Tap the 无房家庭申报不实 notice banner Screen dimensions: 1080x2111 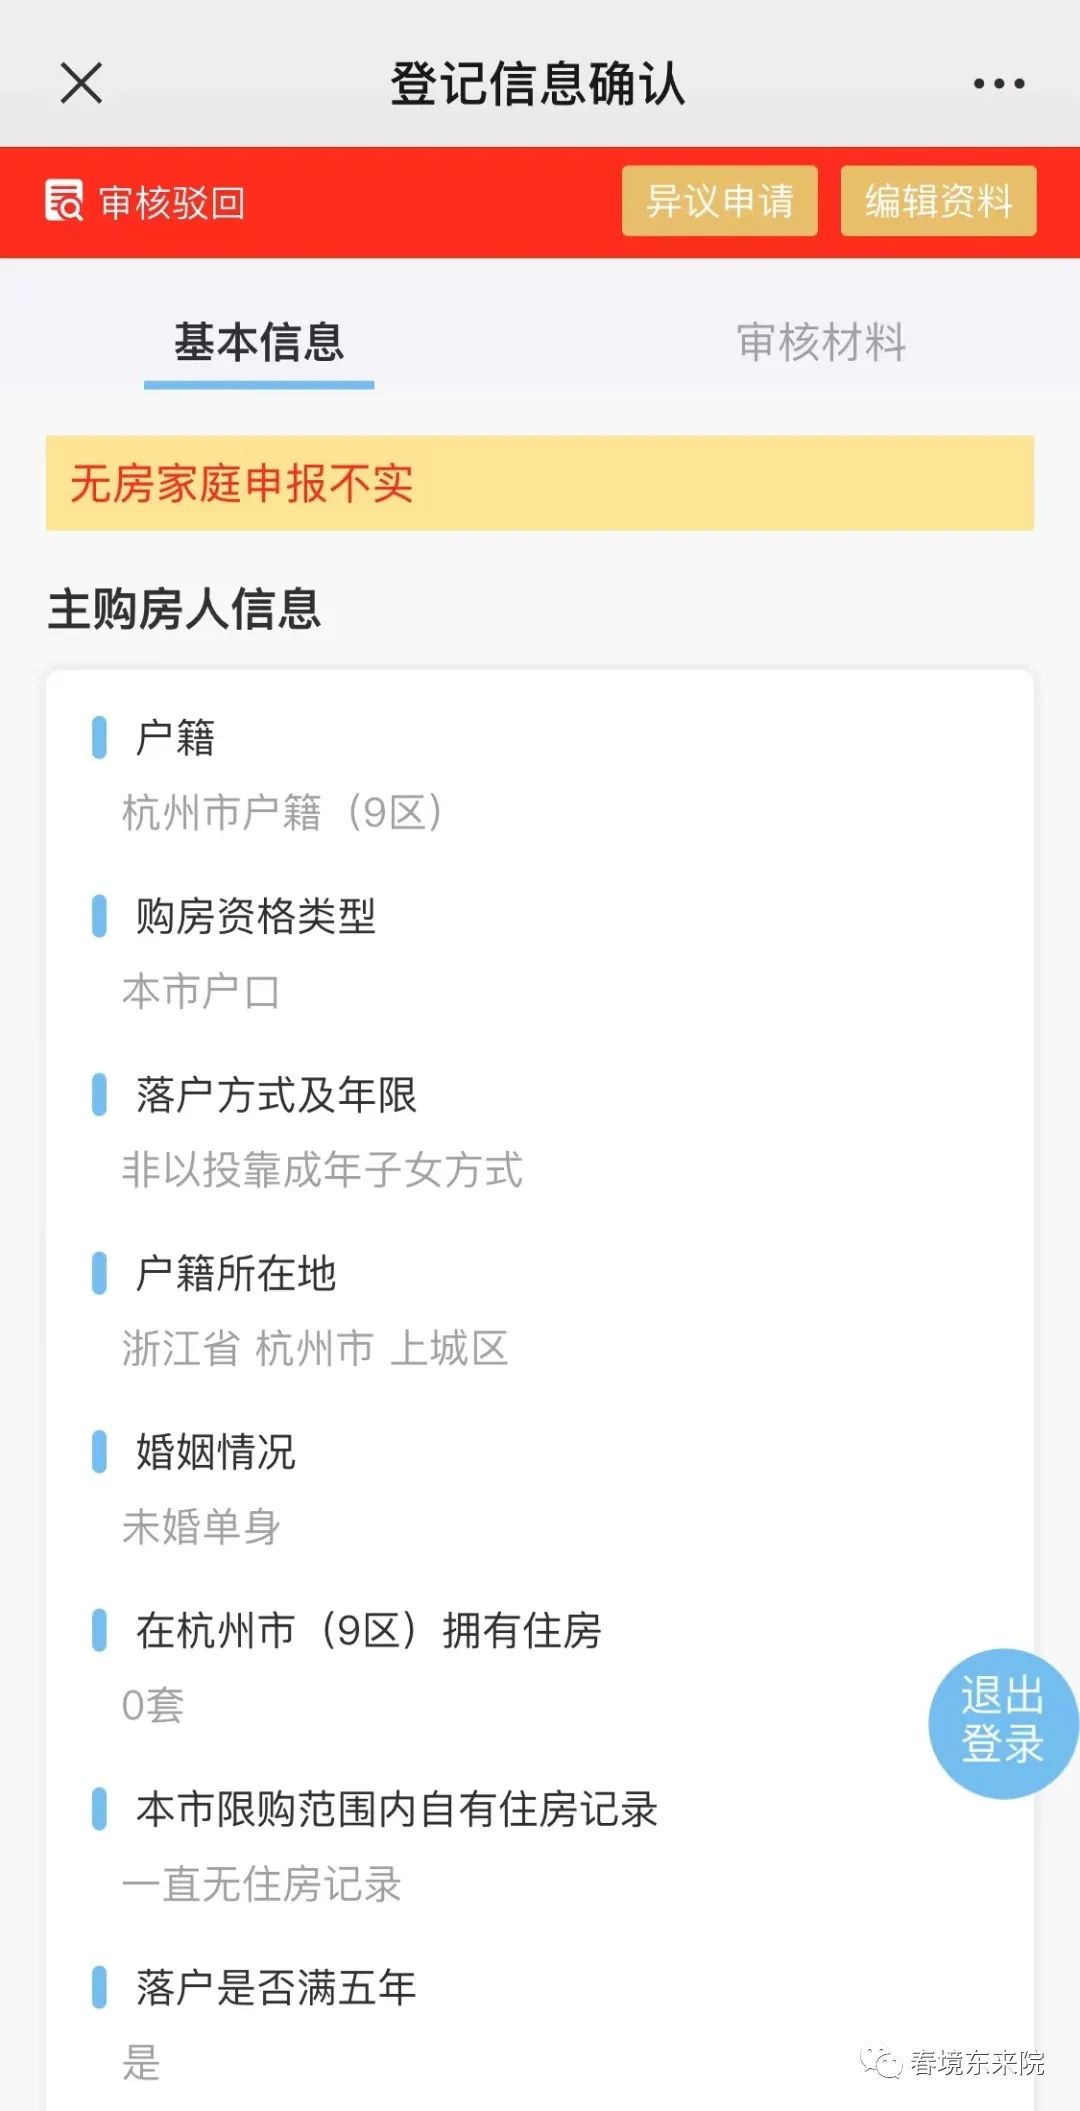tap(540, 483)
